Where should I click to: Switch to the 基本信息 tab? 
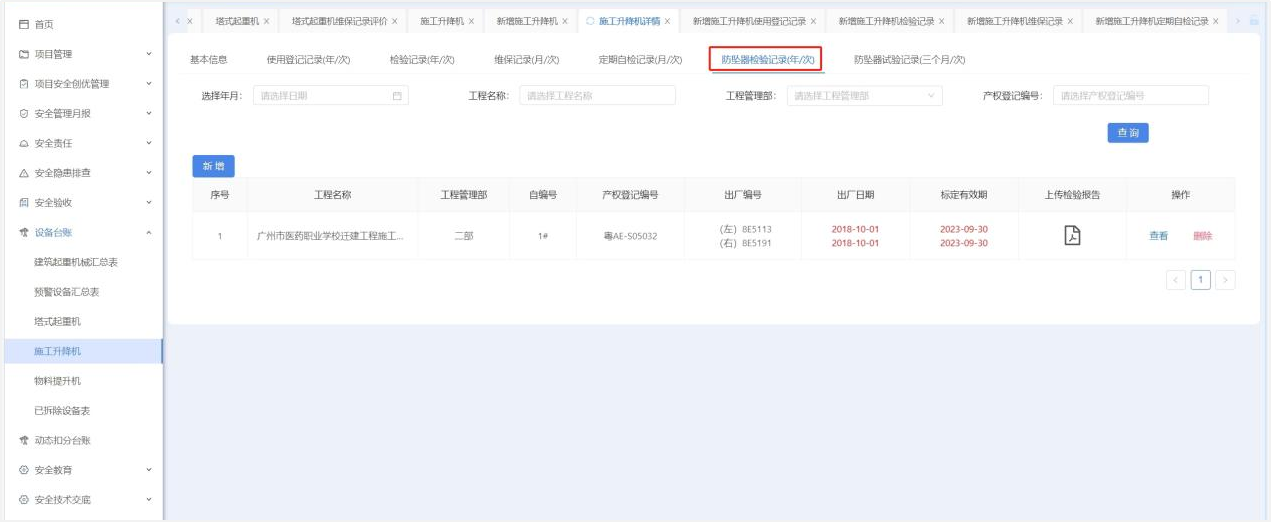[209, 60]
